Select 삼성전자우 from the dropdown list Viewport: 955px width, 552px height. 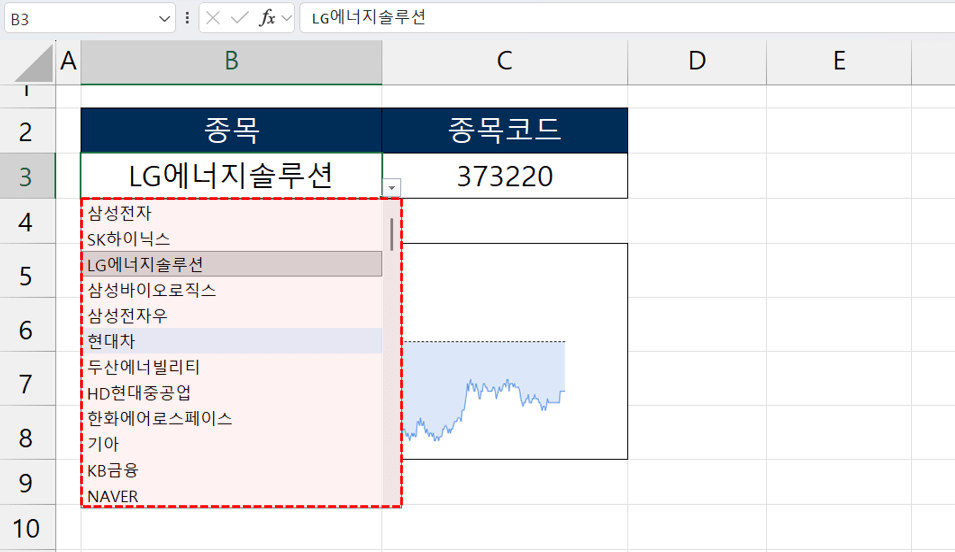click(232, 316)
